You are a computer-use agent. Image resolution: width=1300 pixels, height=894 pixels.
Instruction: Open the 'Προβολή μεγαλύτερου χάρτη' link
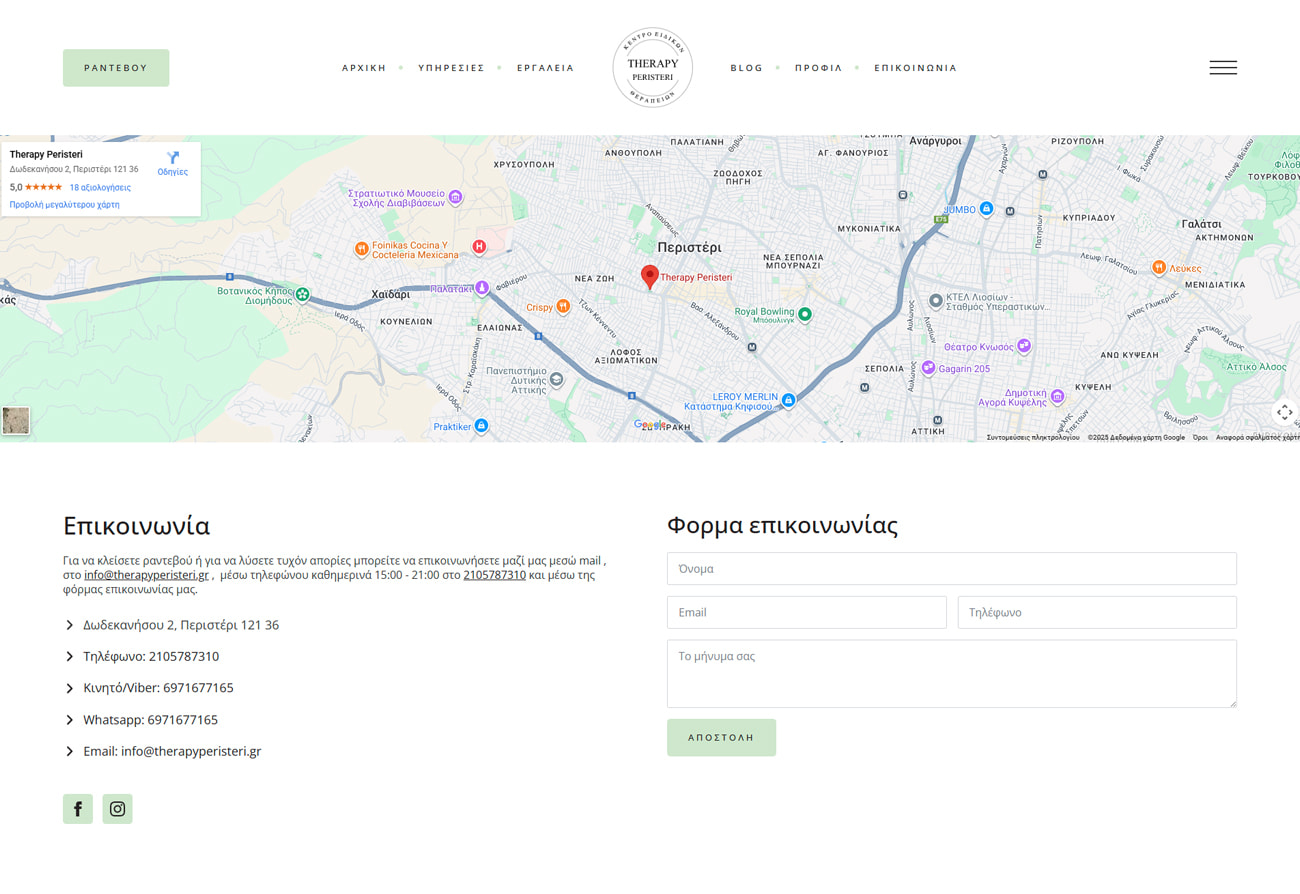click(64, 204)
